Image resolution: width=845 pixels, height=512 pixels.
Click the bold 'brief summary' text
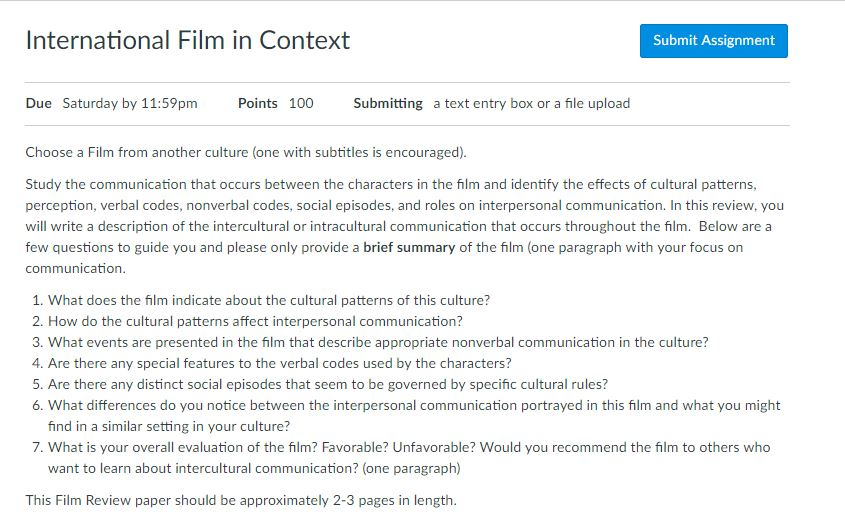click(409, 247)
